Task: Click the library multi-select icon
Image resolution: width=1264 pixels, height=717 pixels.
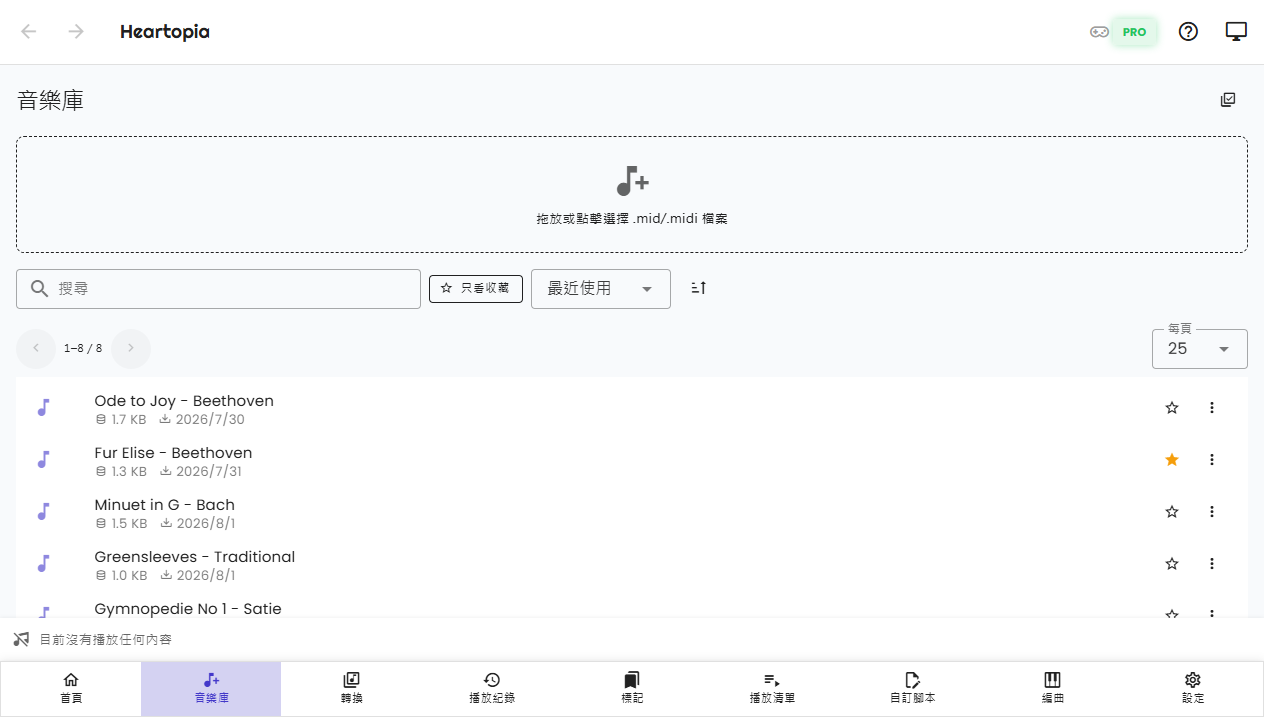Action: point(1228,100)
